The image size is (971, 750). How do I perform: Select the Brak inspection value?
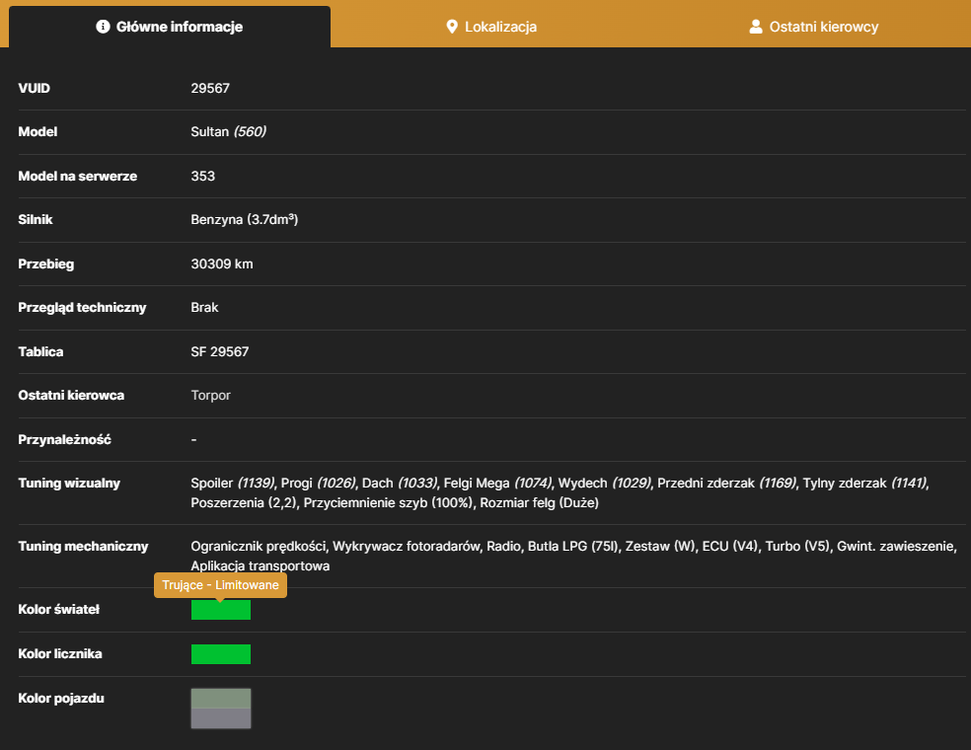204,307
